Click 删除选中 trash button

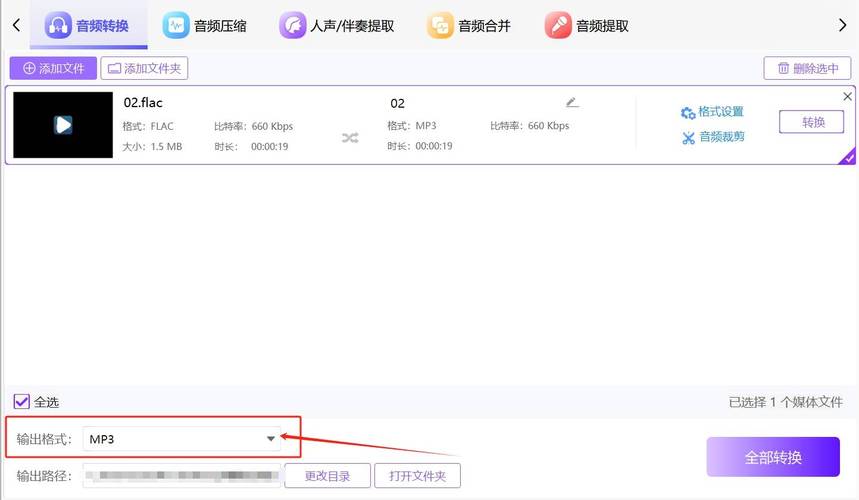pyautogui.click(x=804, y=68)
